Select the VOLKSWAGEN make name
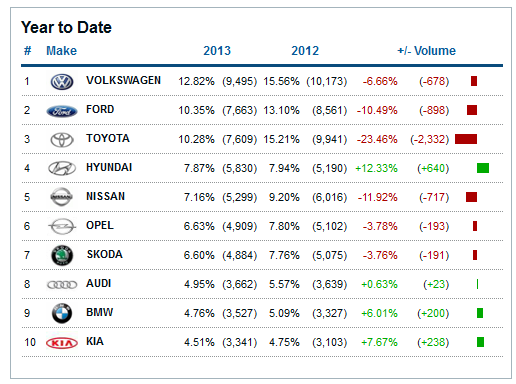Screen dimensions: 516x384 (123, 80)
